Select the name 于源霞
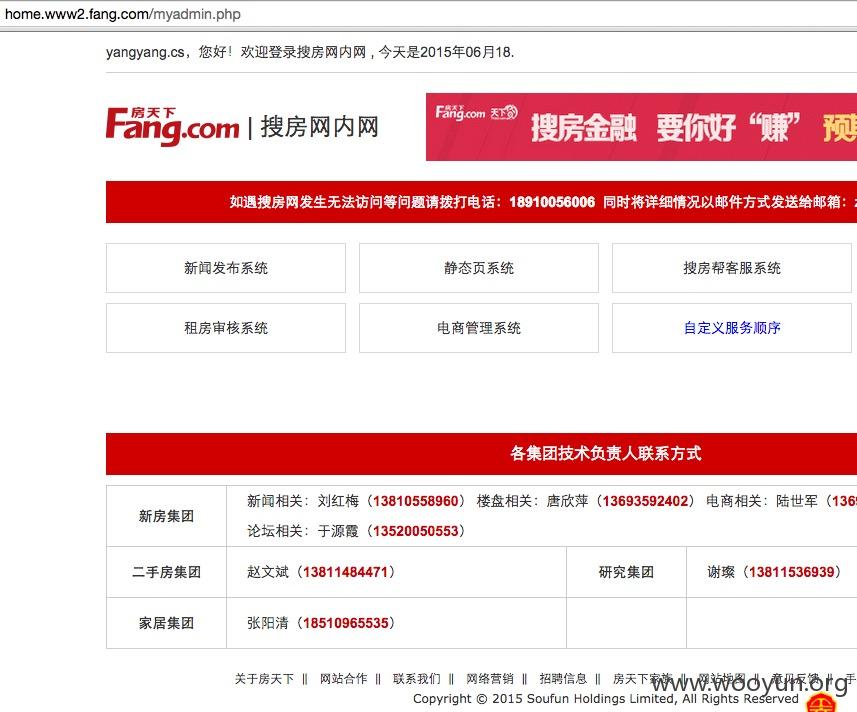This screenshot has height=712, width=857. pyautogui.click(x=338, y=531)
